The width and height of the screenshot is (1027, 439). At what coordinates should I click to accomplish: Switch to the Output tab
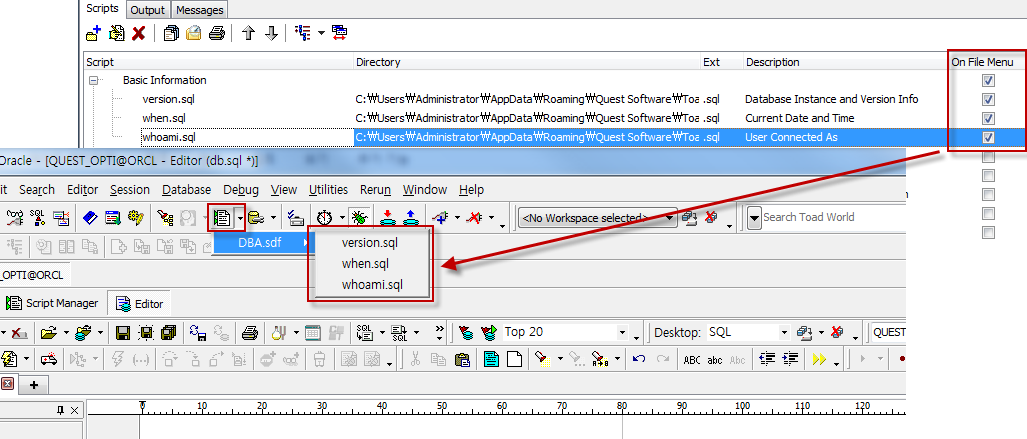point(149,9)
